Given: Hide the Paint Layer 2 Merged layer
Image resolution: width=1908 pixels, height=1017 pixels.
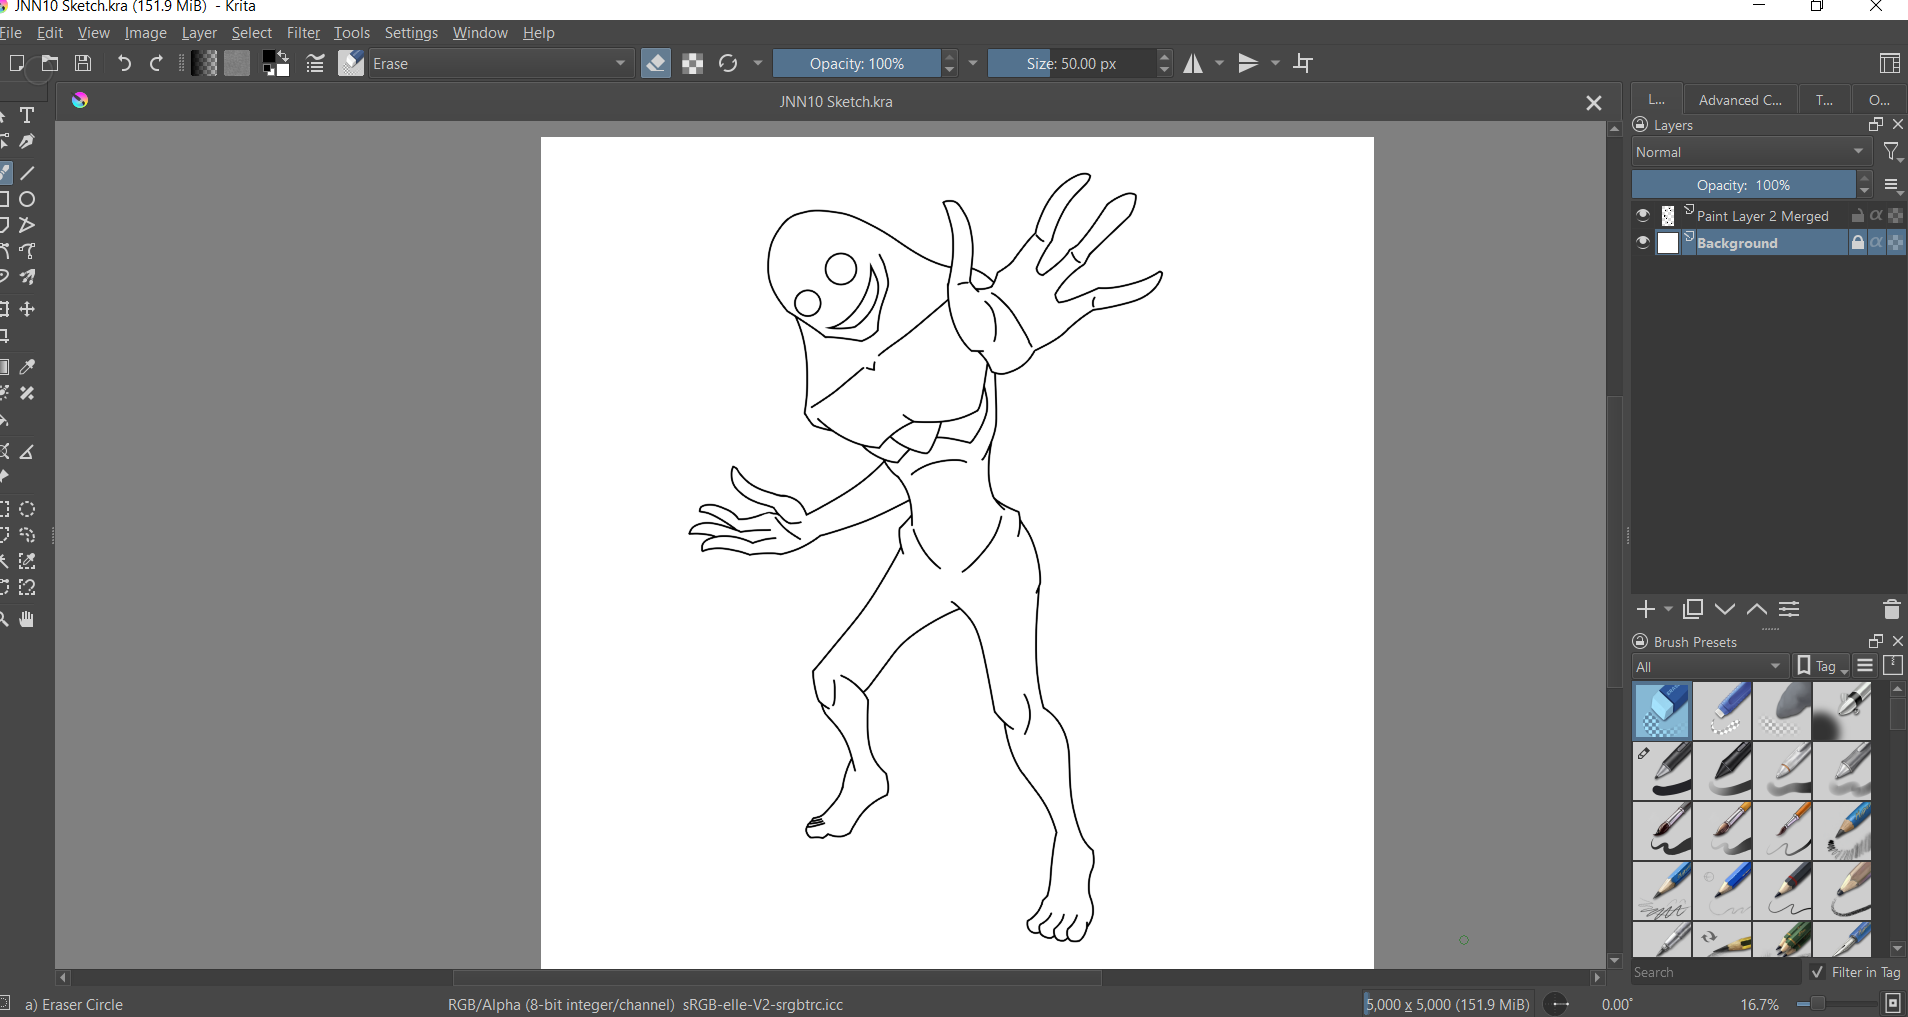Looking at the screenshot, I should [x=1643, y=216].
